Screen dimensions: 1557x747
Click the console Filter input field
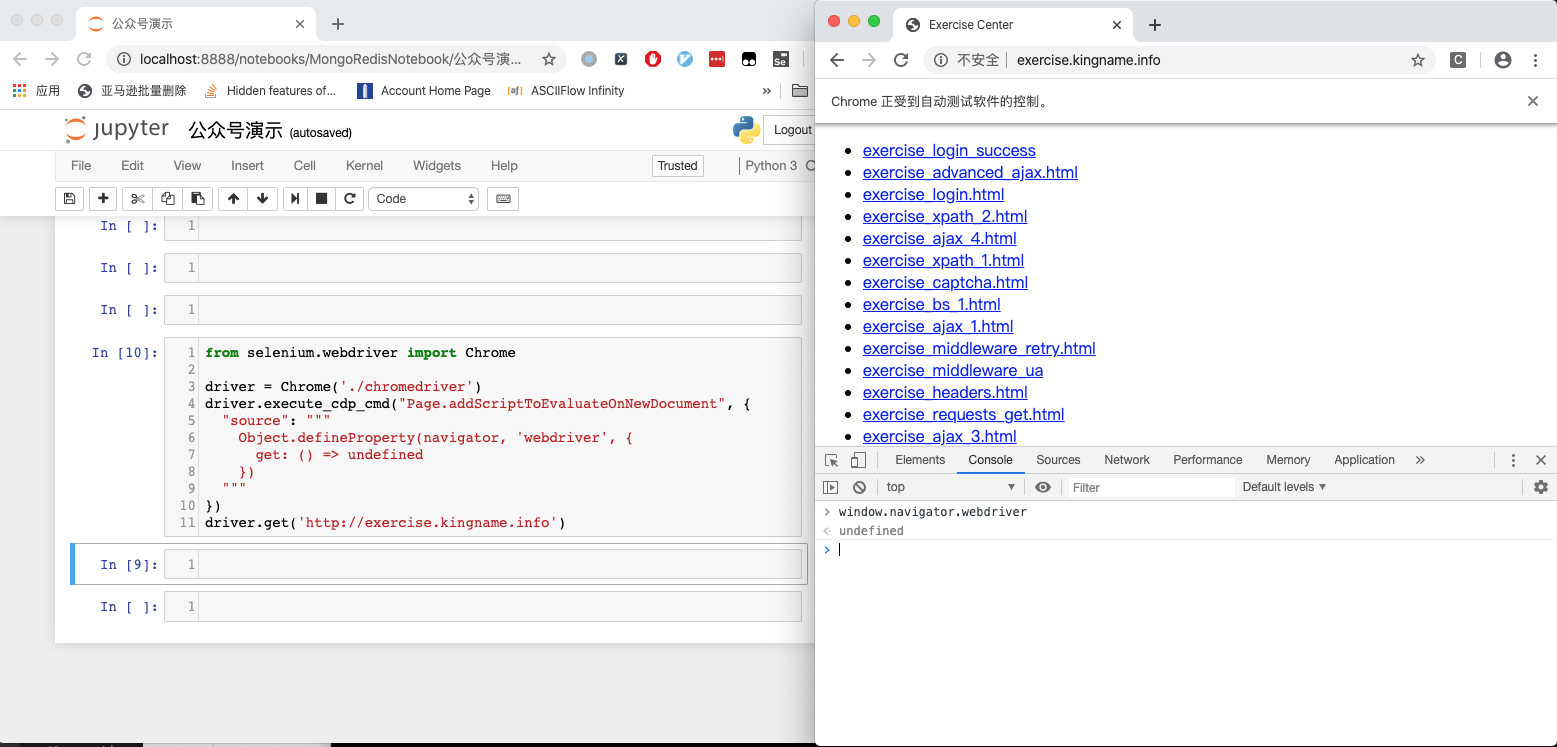(x=1150, y=487)
